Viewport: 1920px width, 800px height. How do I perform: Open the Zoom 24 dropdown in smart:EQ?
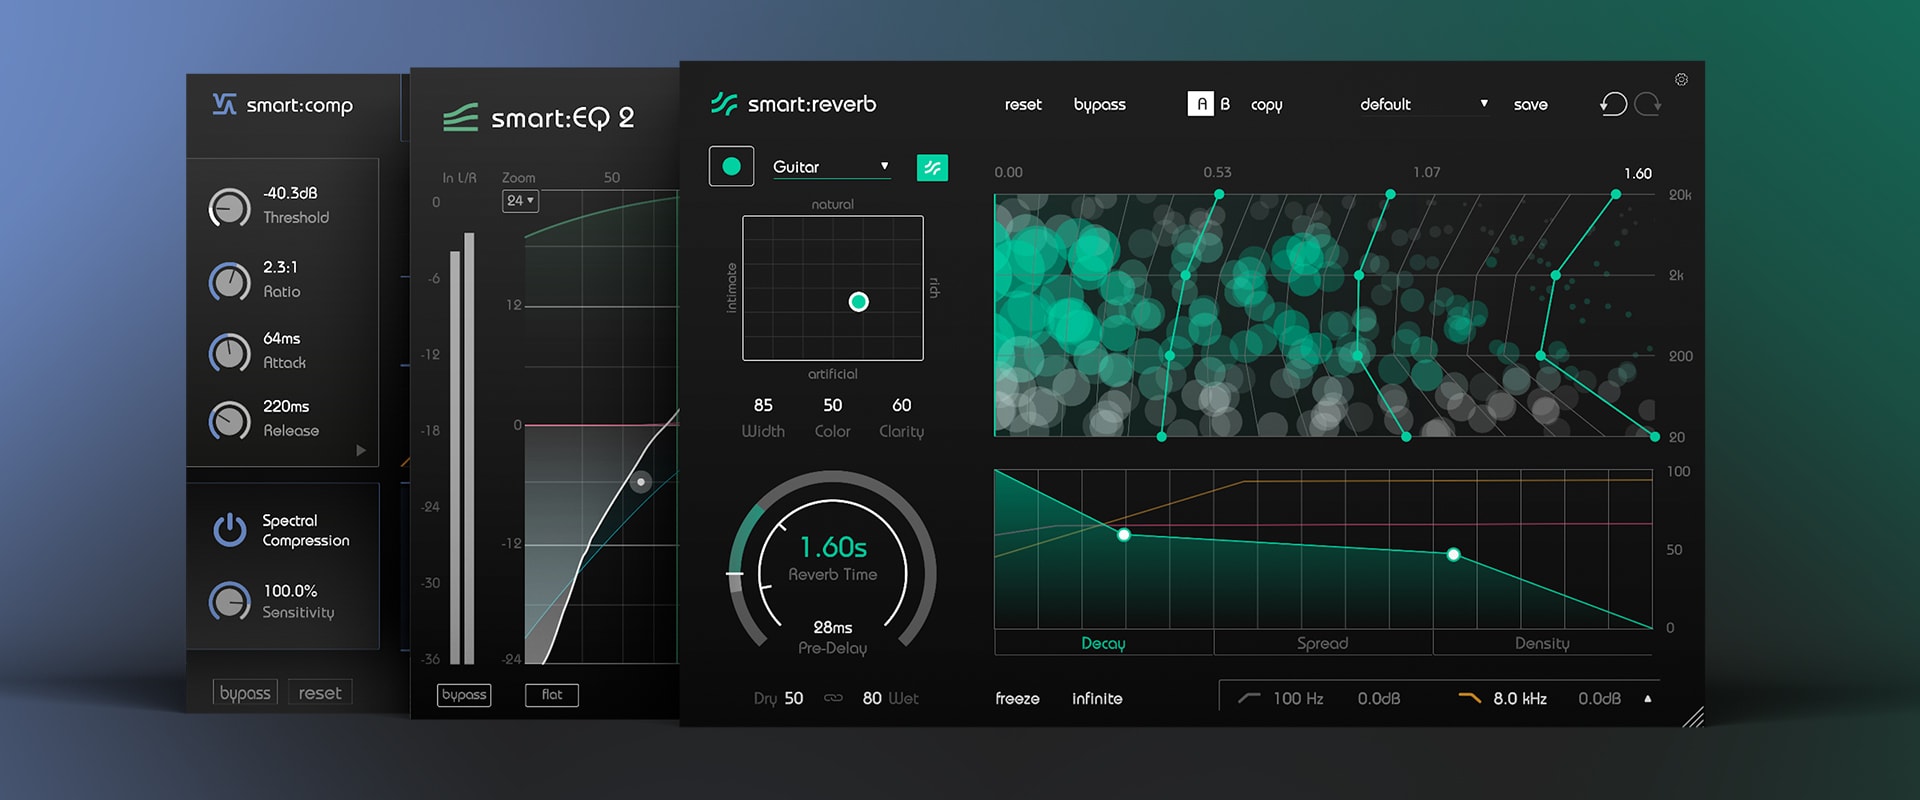point(520,201)
